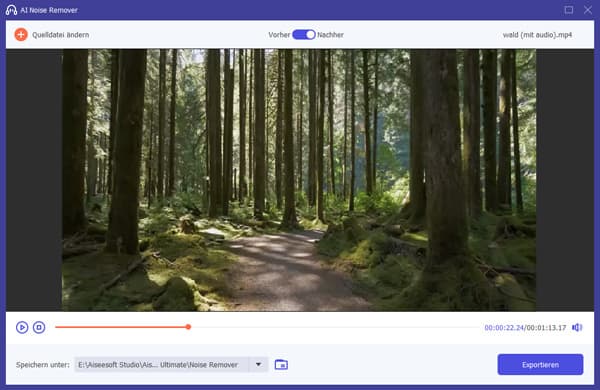The height and width of the screenshot is (390, 600).
Task: Maximize the AI Noise Remover window
Action: [x=569, y=10]
